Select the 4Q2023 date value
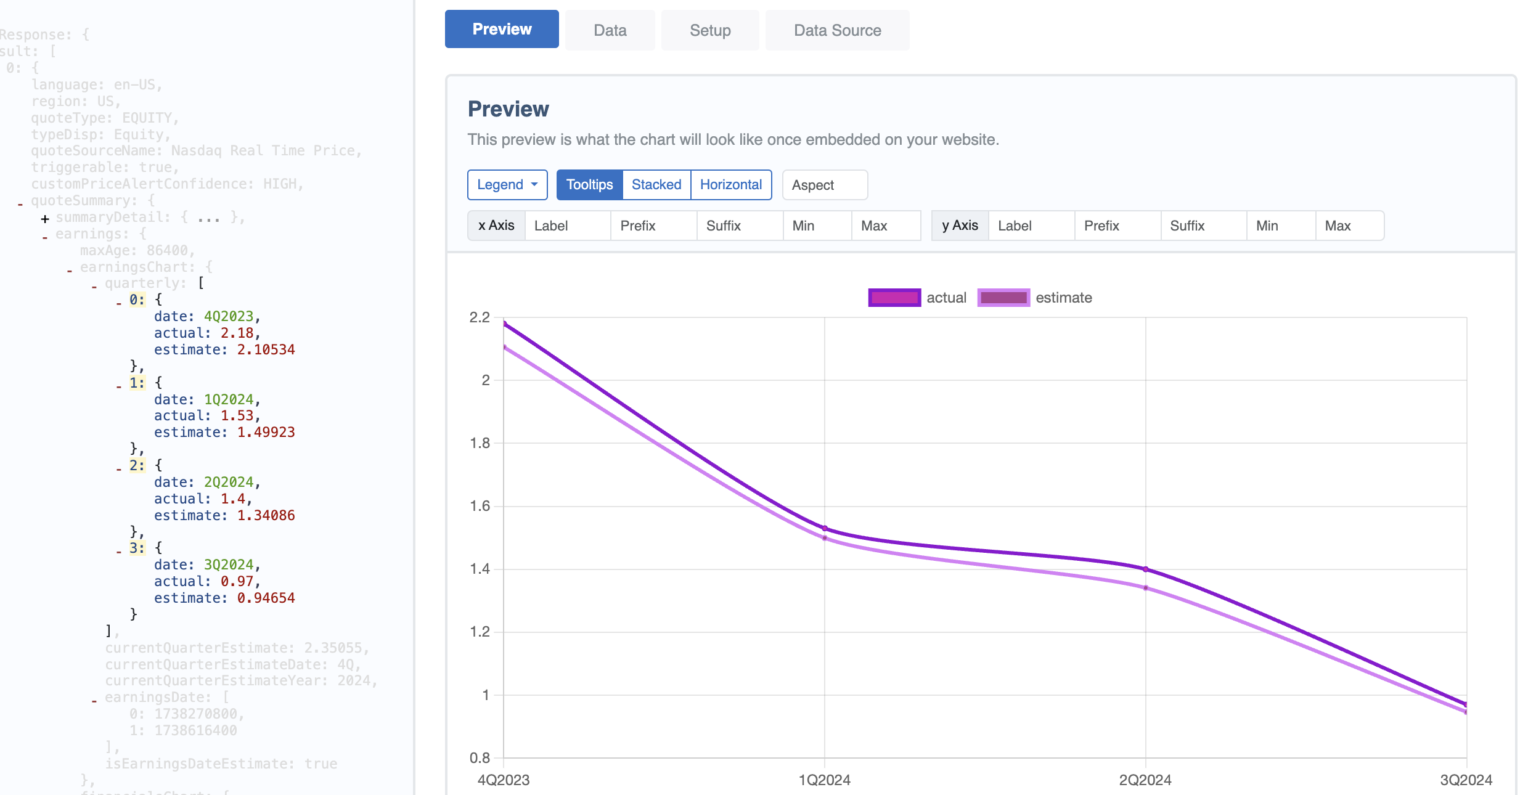Image resolution: width=1536 pixels, height=795 pixels. [x=229, y=316]
